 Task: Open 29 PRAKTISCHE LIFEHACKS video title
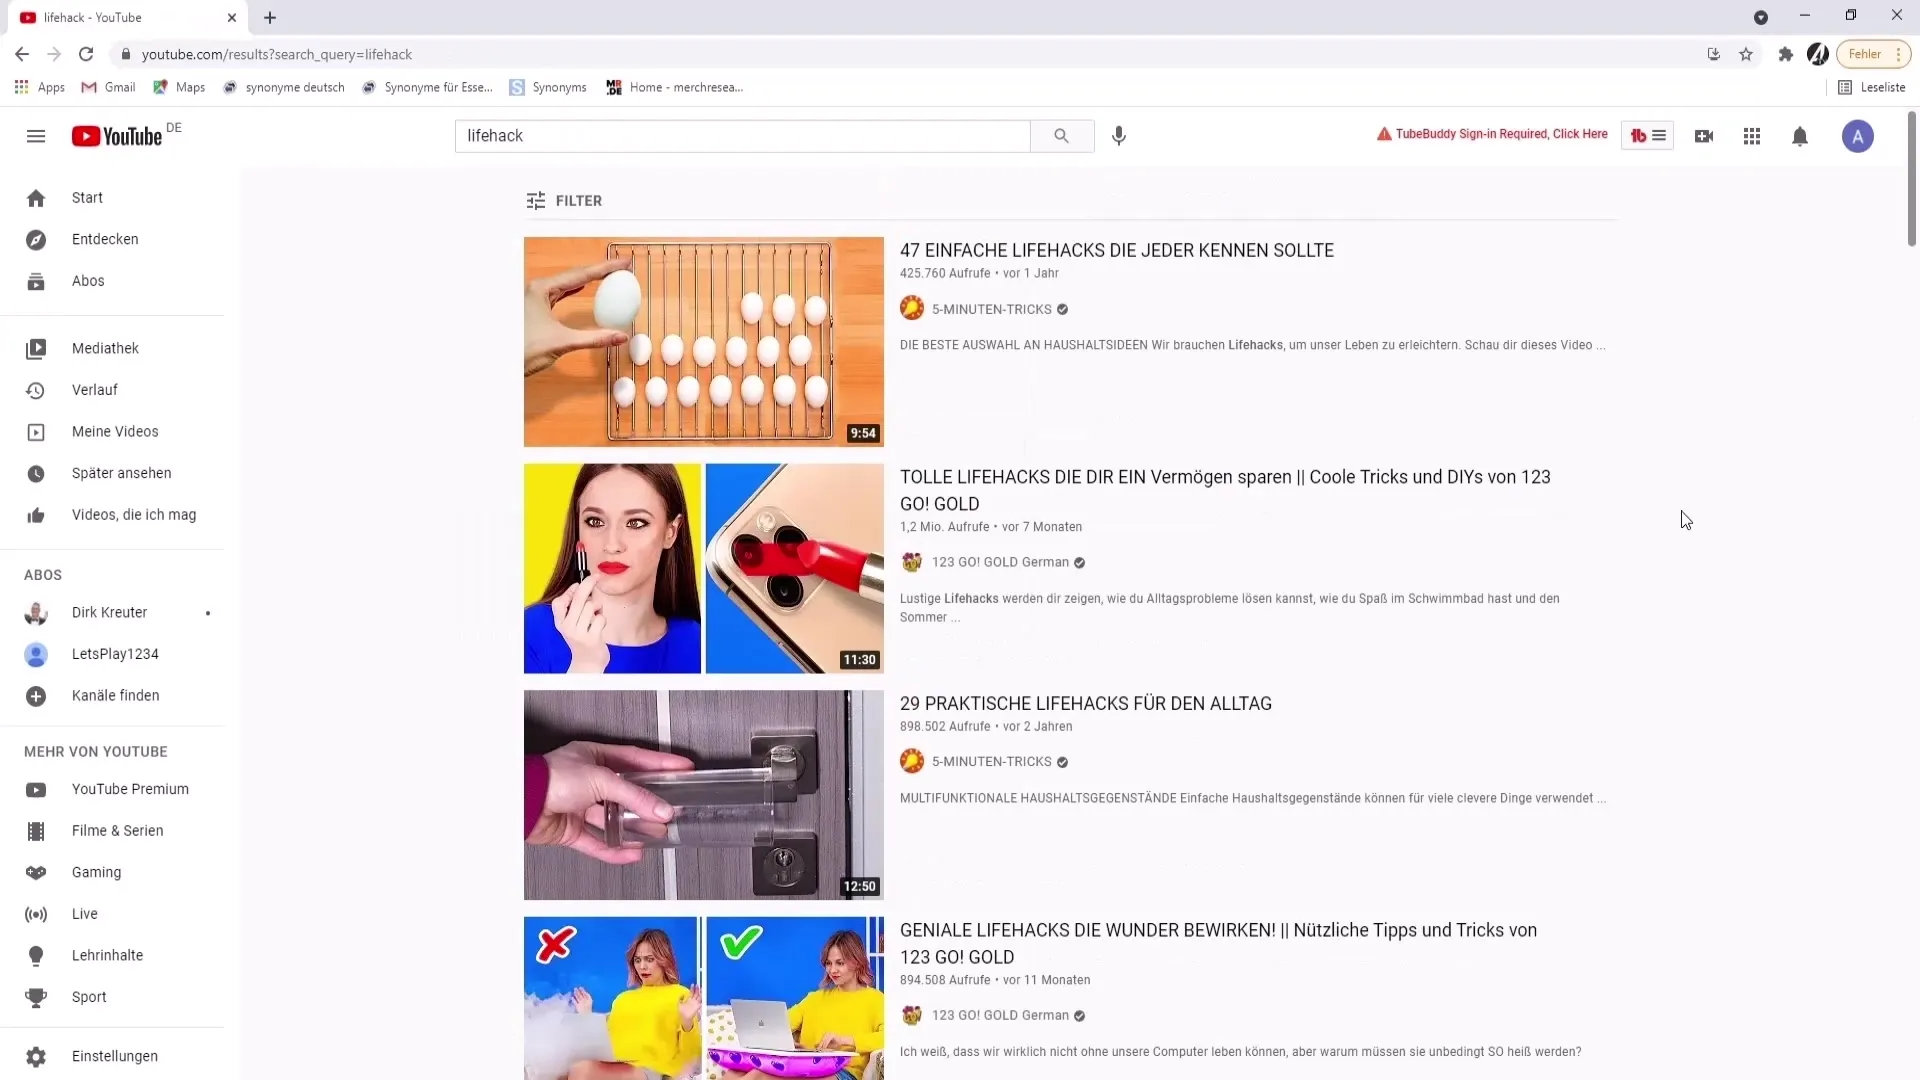(1086, 704)
